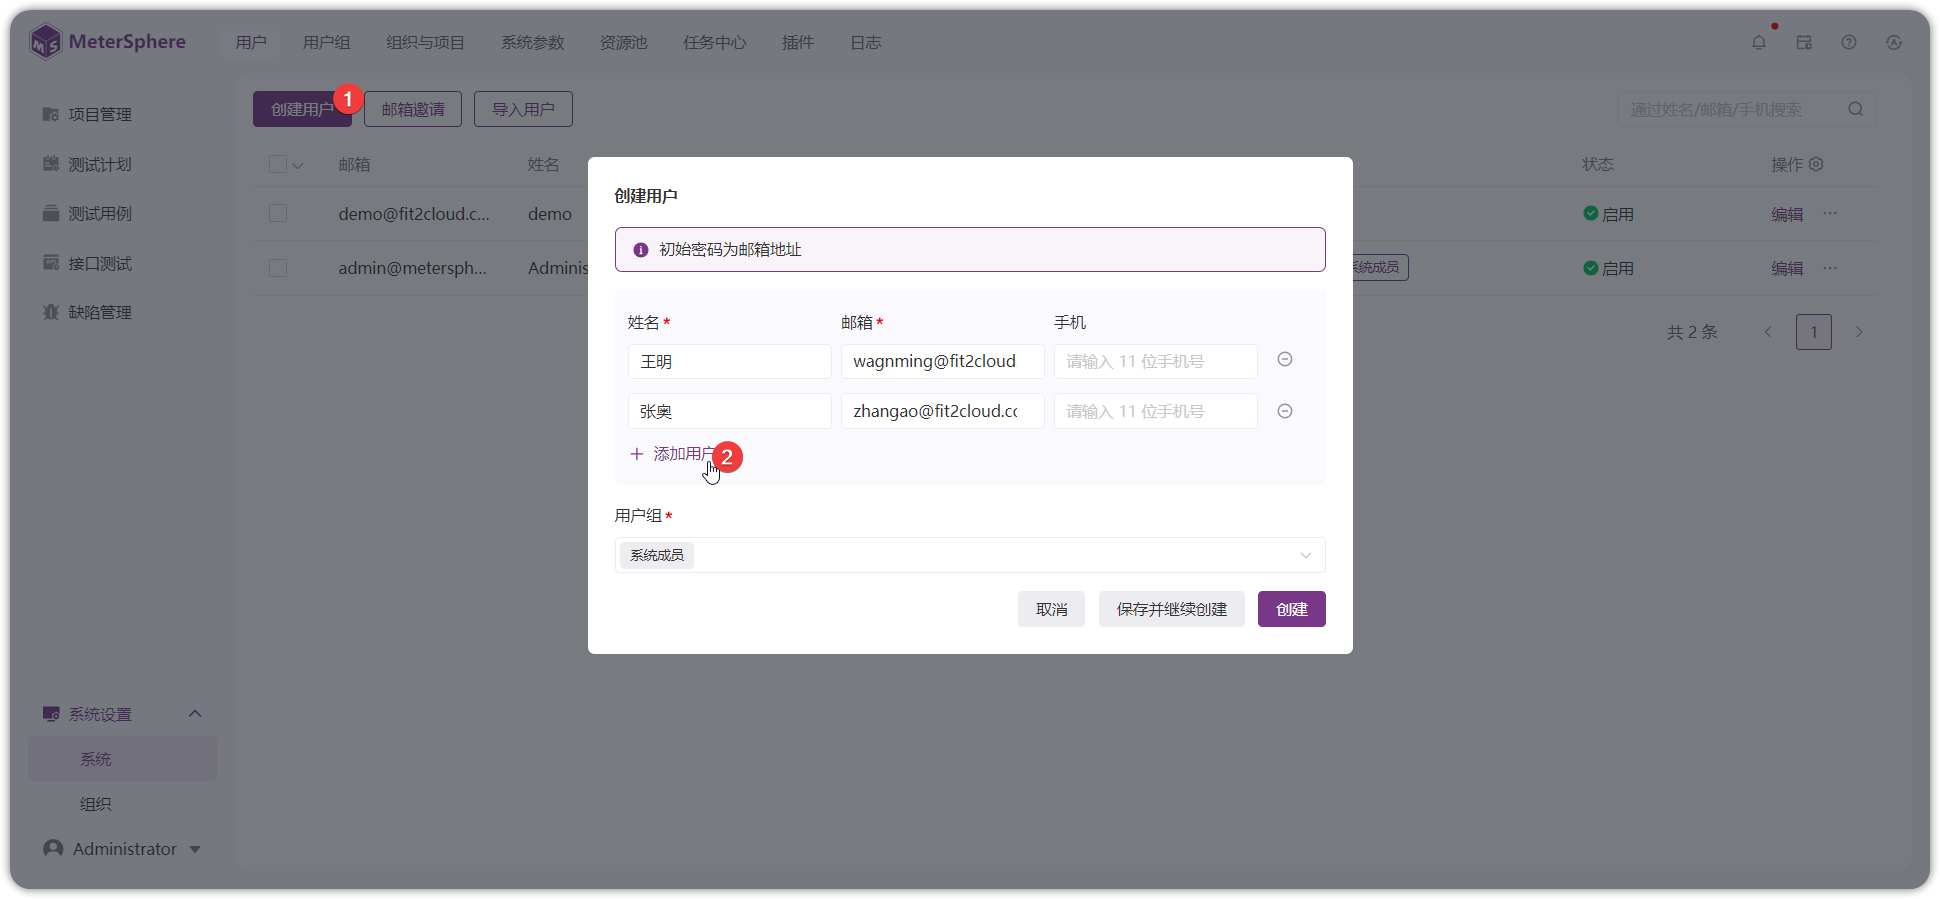1940x899 pixels.
Task: Open the notifications bell
Action: (1759, 42)
